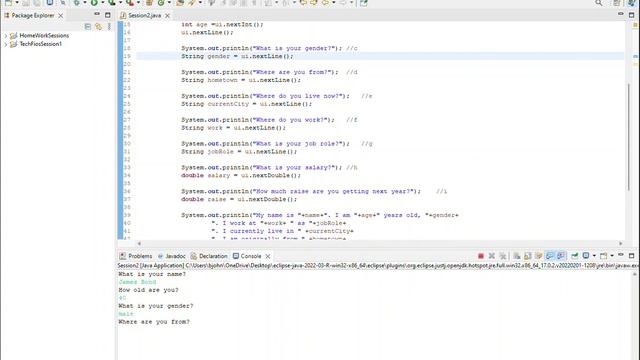Click the Search (magnifier) icon in toolbar
The width and height of the screenshot is (640, 360).
point(599,3)
